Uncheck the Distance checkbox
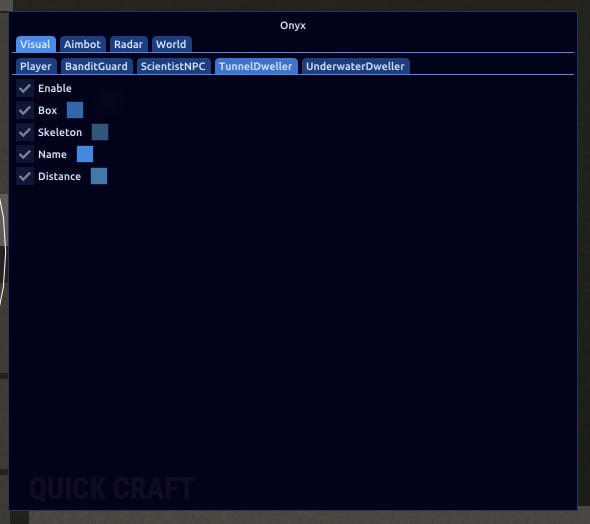The height and width of the screenshot is (524, 590). (x=25, y=176)
